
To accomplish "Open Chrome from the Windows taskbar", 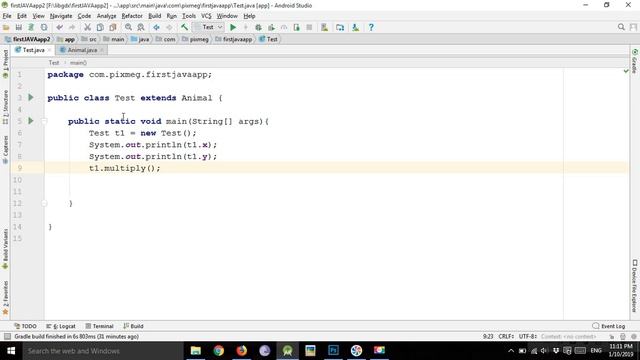I will click(x=219, y=351).
